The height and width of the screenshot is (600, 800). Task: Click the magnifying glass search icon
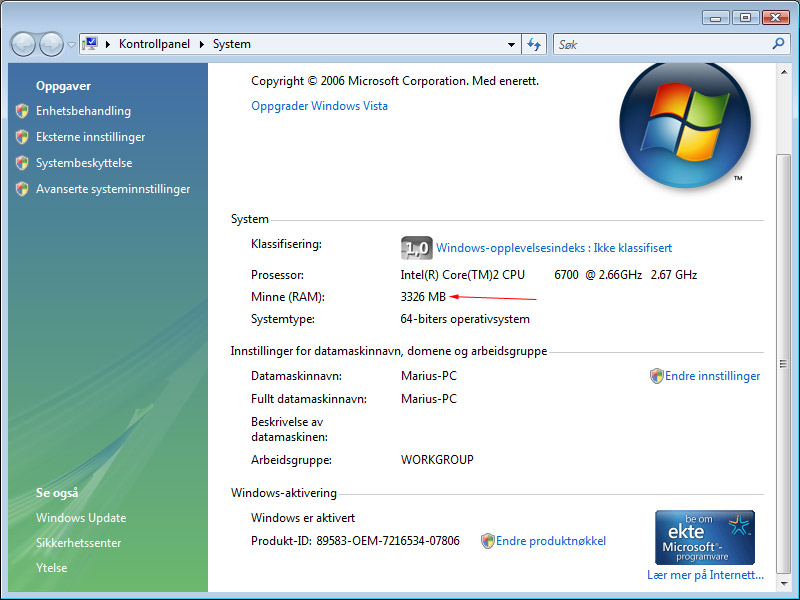(x=778, y=44)
